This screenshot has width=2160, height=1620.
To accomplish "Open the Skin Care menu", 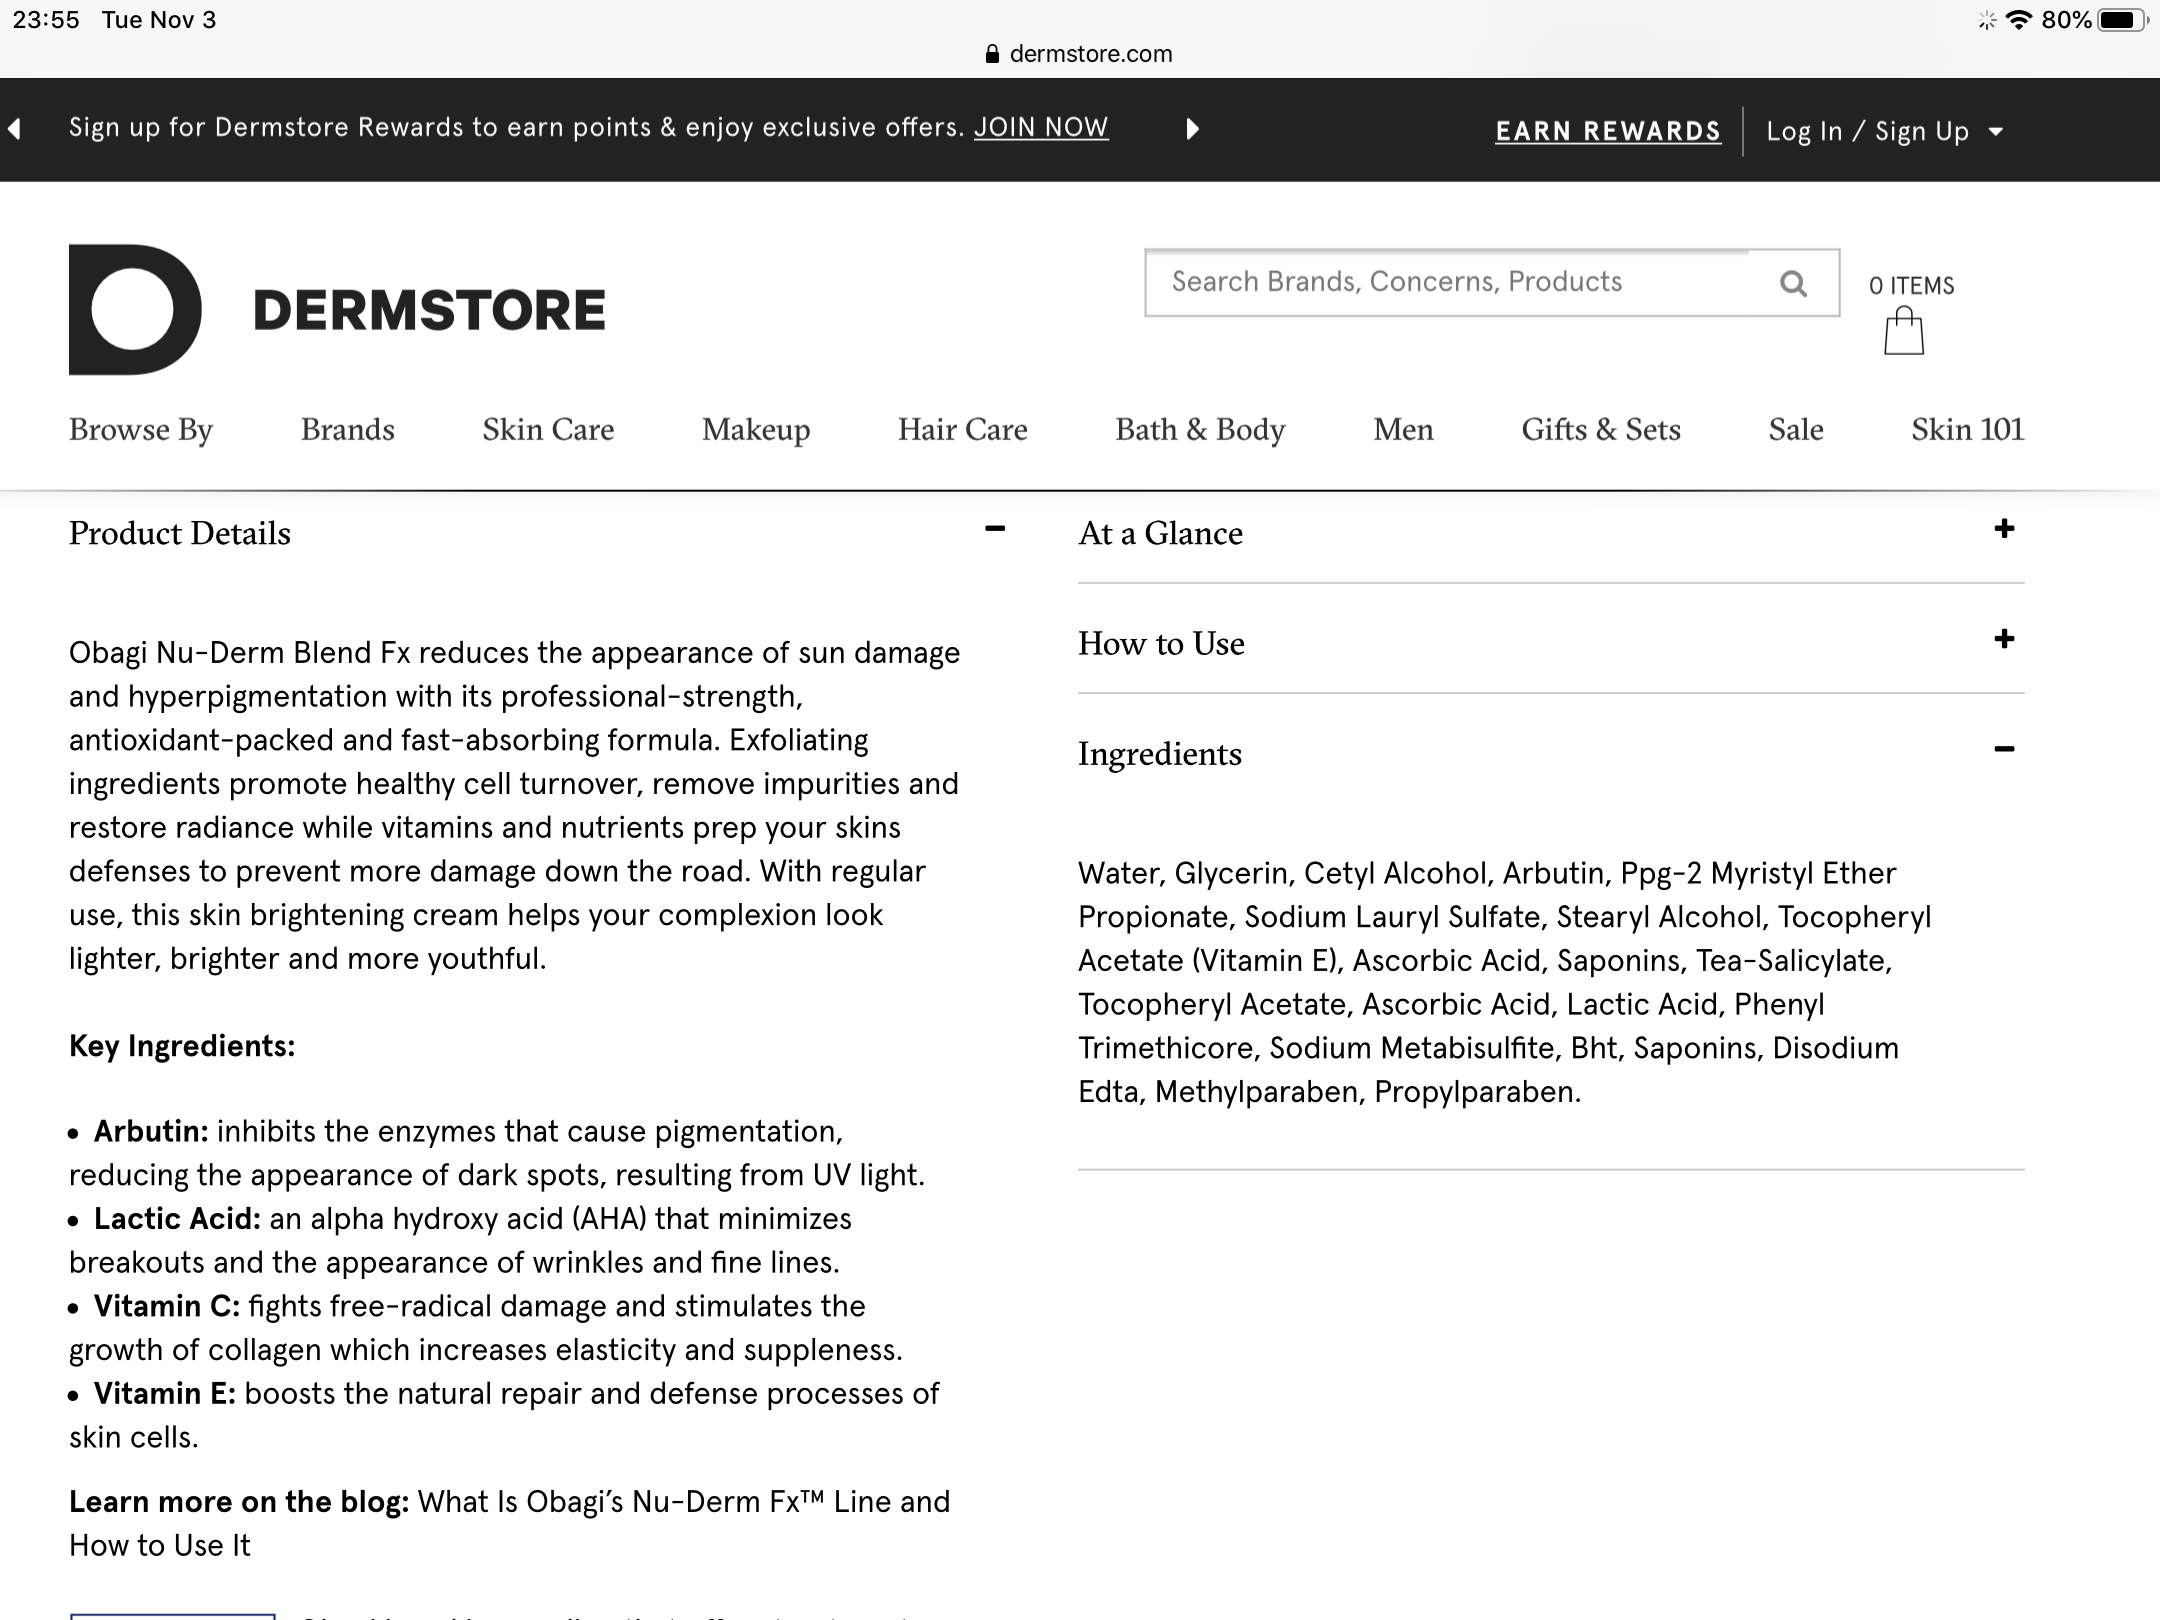I will coord(548,429).
